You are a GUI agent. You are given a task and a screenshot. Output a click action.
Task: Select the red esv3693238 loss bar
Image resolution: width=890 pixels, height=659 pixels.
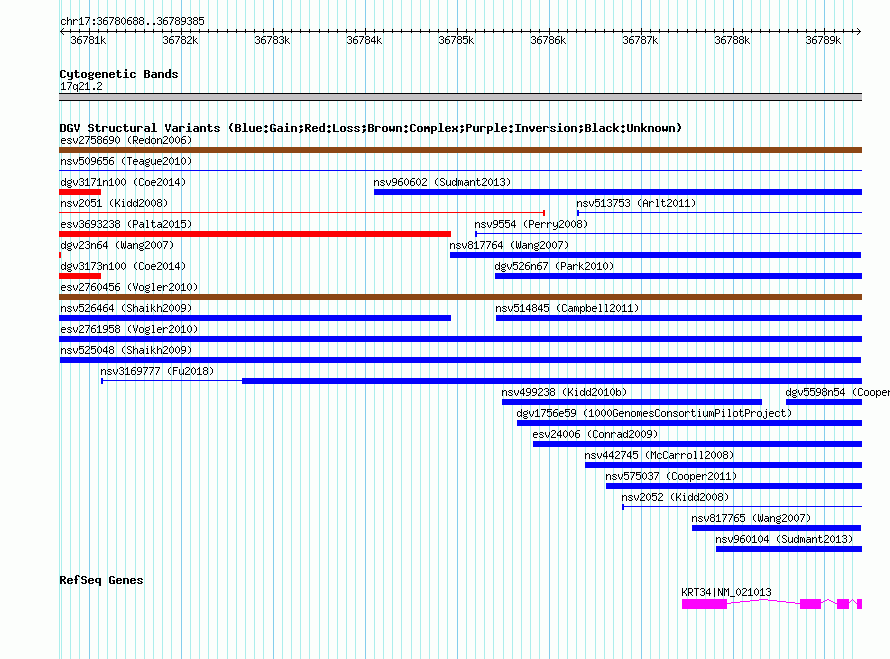tap(255, 234)
